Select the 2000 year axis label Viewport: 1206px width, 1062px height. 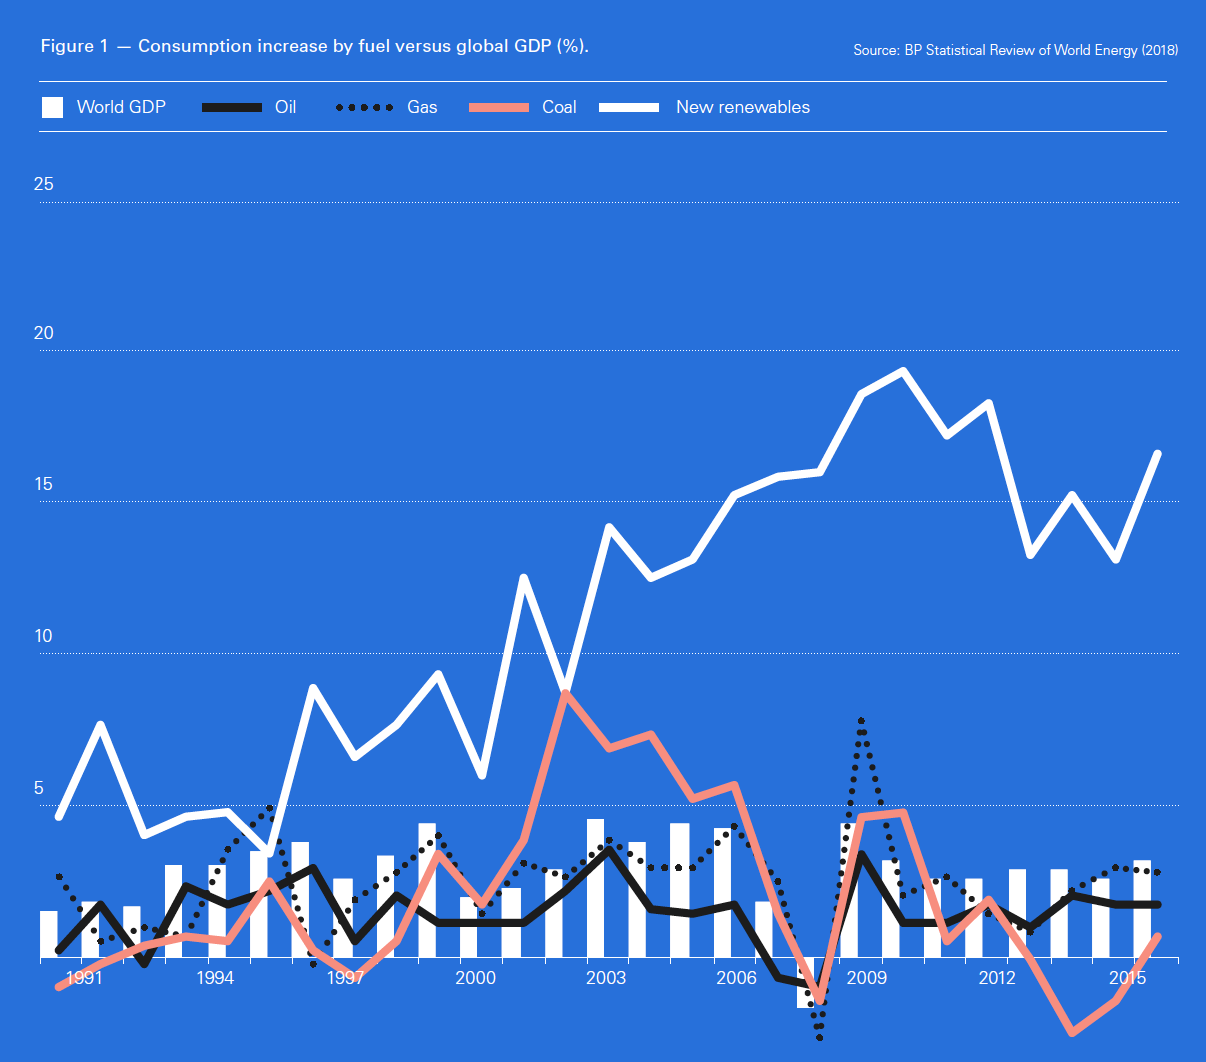[x=475, y=978]
